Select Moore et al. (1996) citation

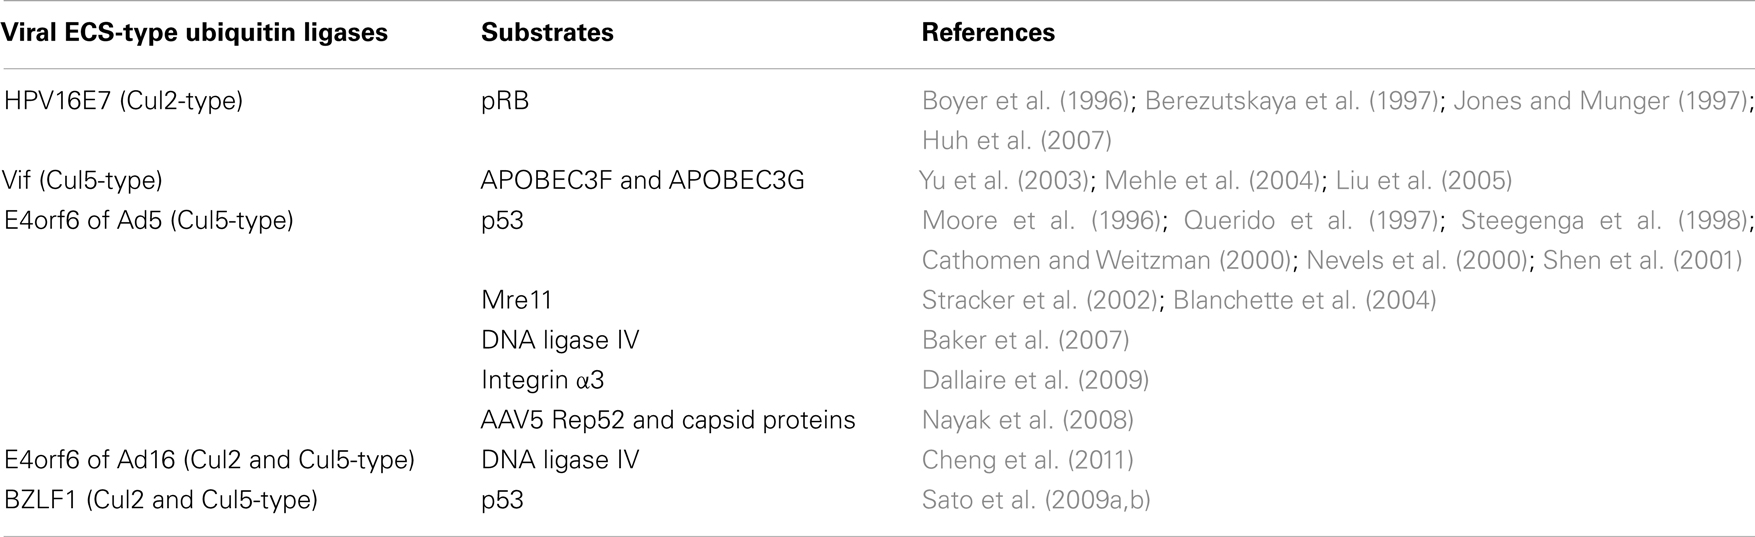point(1041,221)
